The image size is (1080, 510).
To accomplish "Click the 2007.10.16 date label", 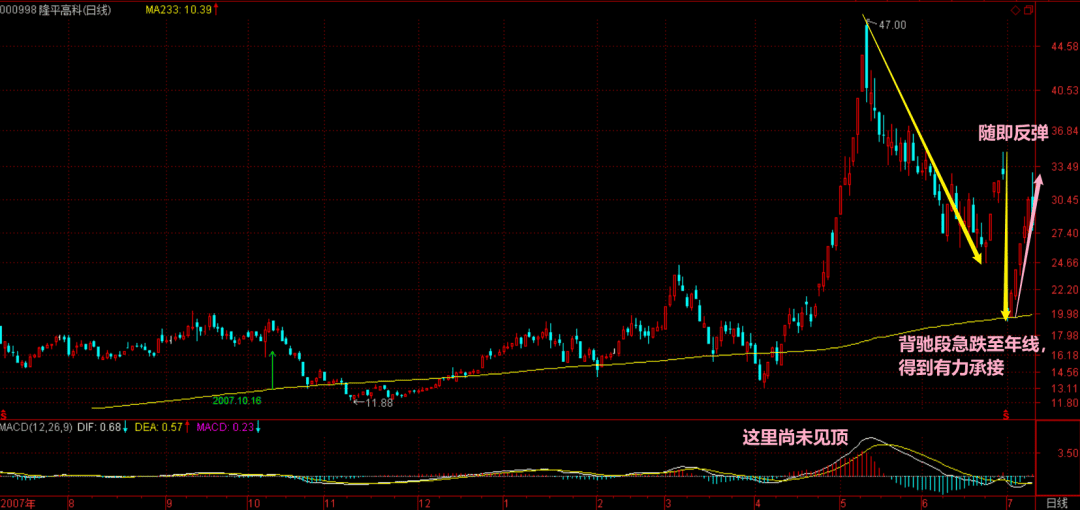I will coord(236,399).
